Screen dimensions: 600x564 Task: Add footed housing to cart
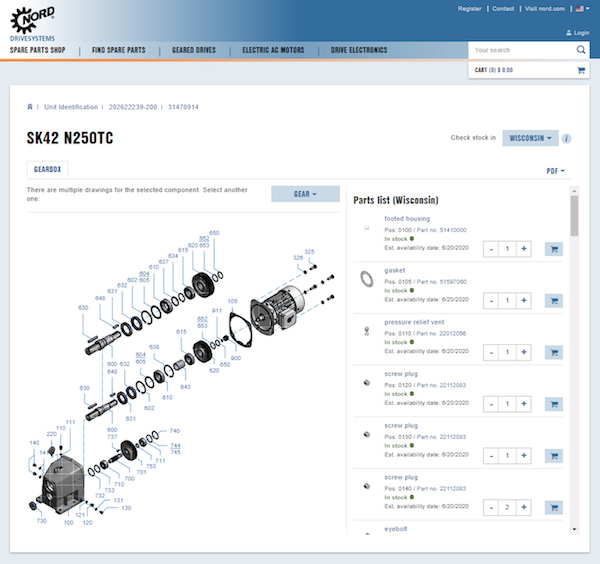[x=553, y=249]
